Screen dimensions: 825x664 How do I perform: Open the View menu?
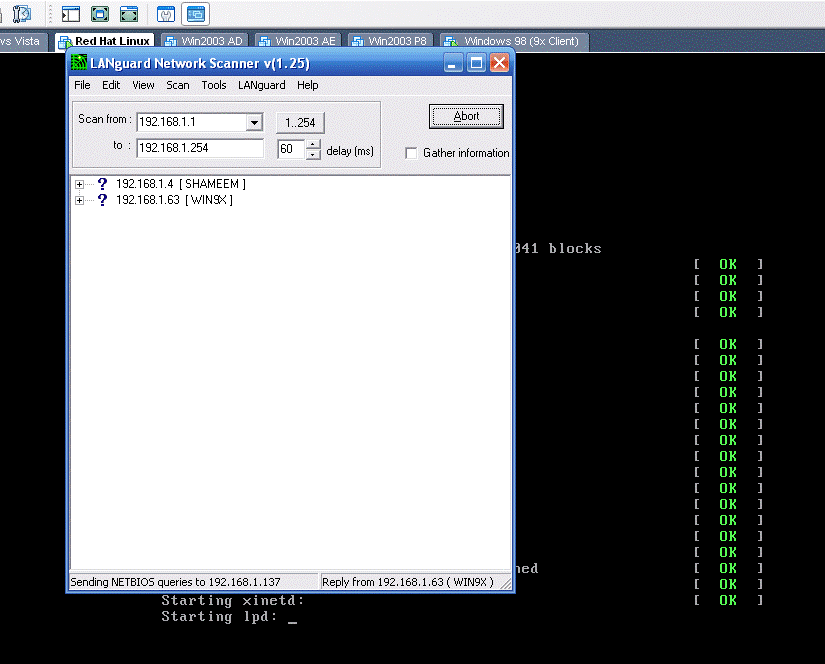(143, 85)
